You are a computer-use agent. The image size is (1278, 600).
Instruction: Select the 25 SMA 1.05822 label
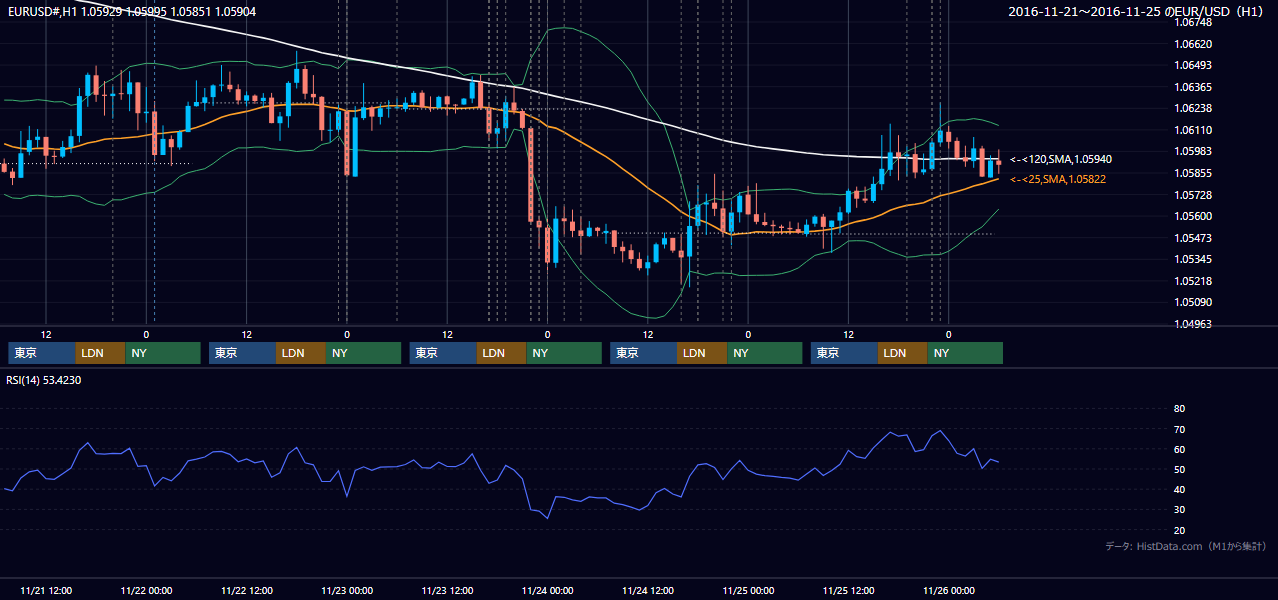coord(1060,179)
